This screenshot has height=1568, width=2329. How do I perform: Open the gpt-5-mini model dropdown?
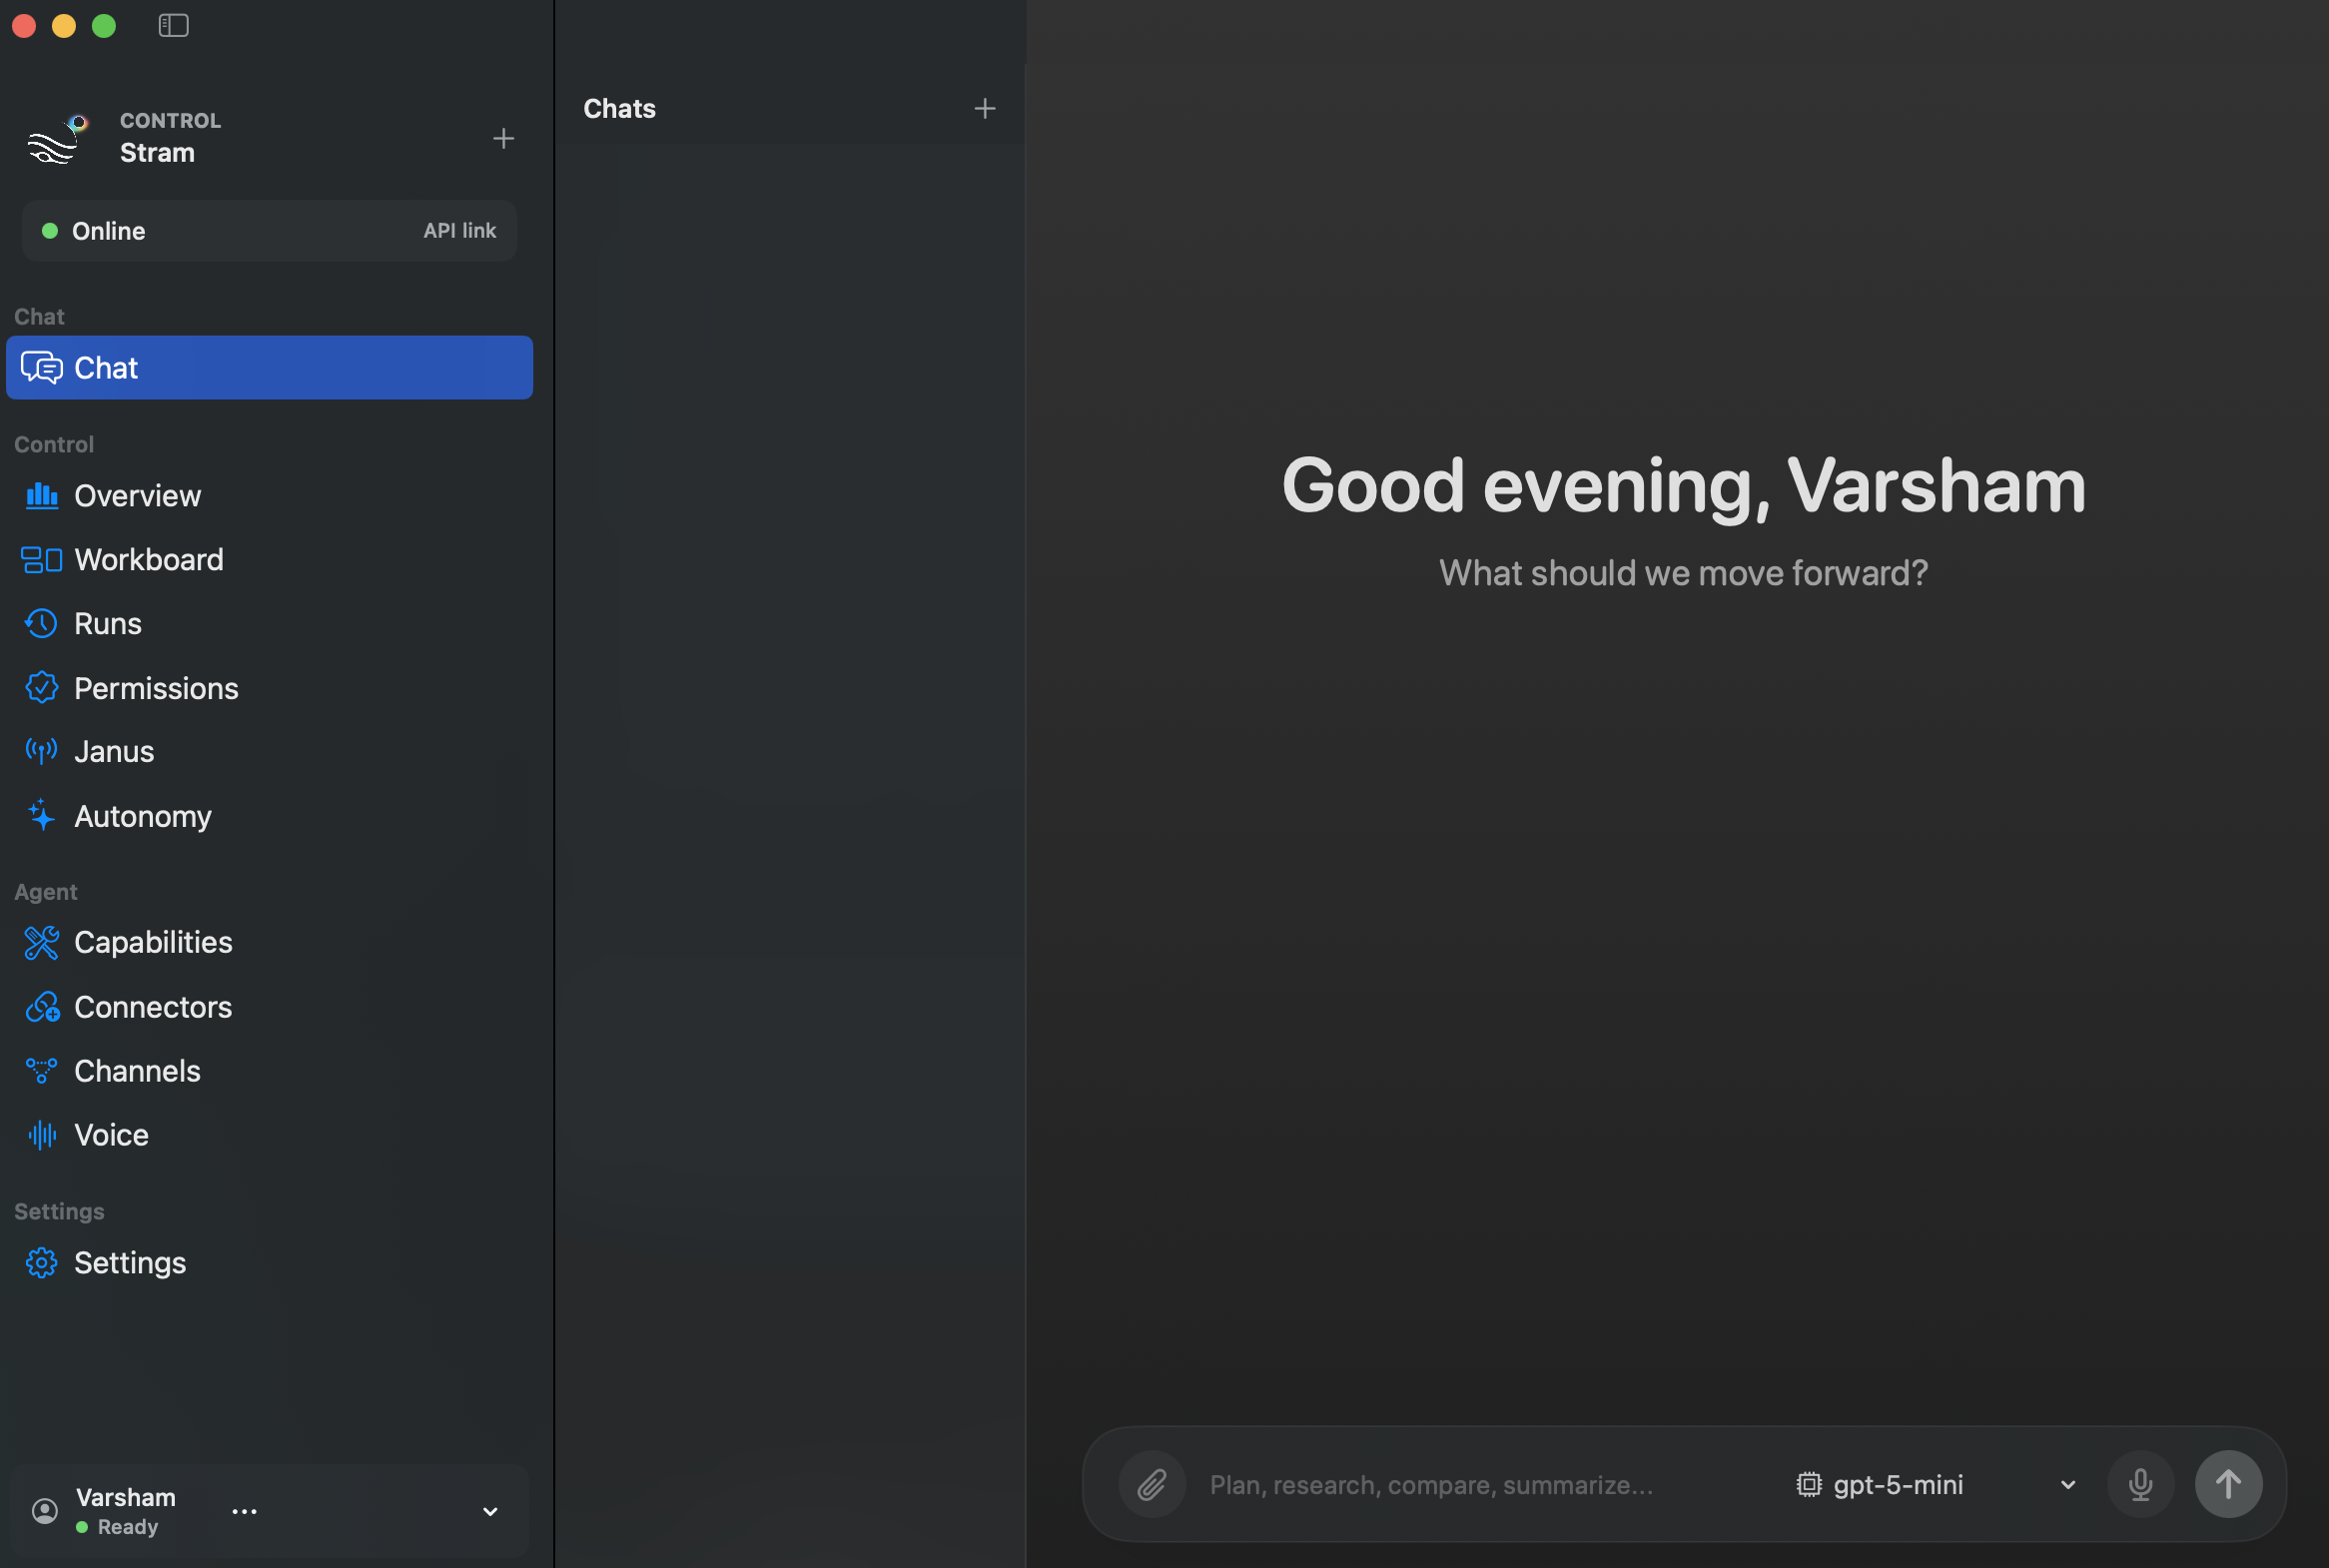point(1937,1484)
